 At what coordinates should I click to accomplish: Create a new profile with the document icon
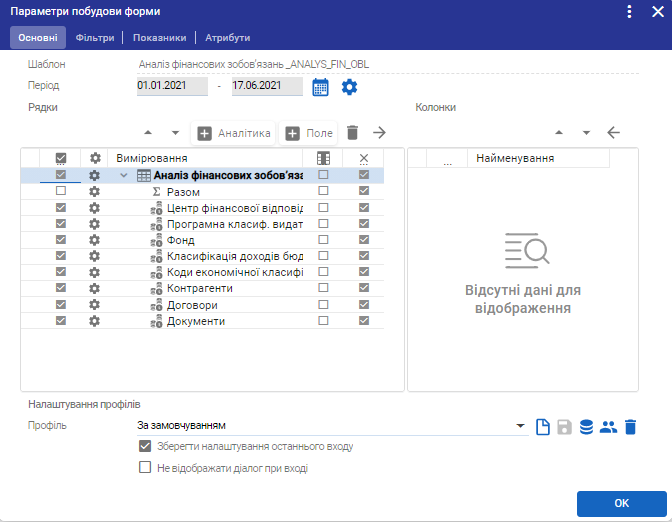tap(543, 427)
